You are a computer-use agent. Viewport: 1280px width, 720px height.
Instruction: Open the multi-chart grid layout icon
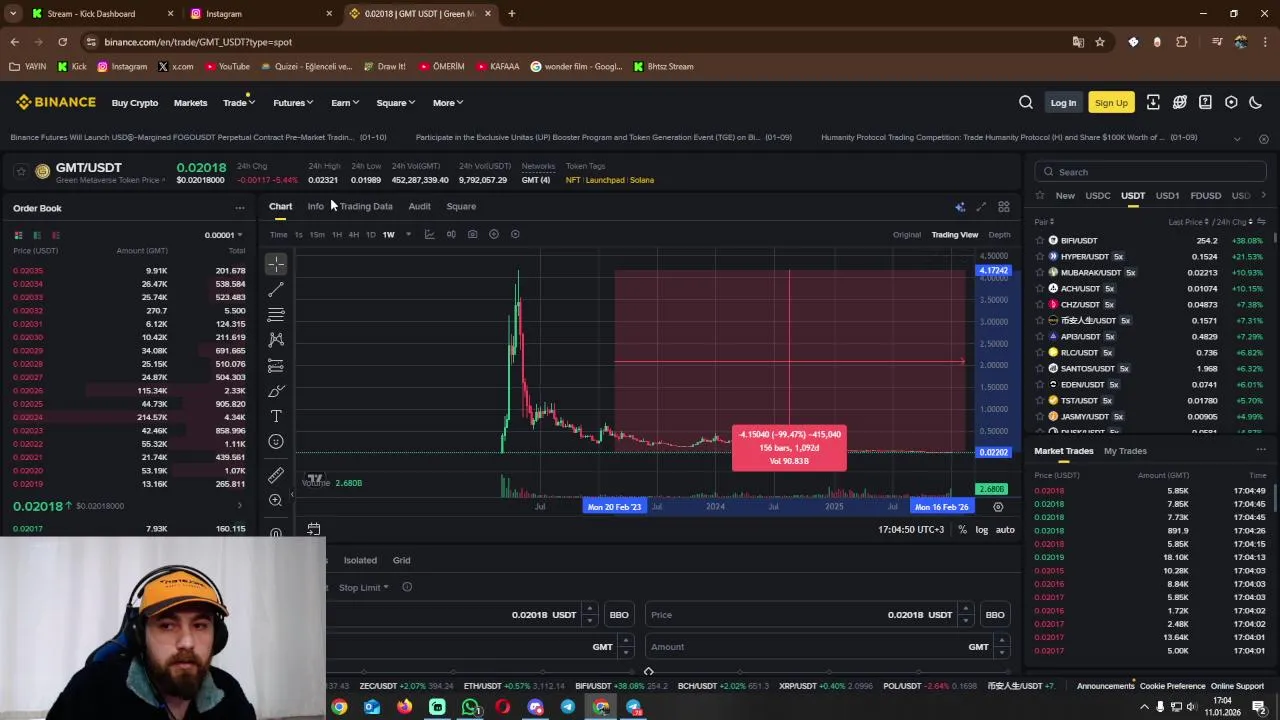pyautogui.click(x=1004, y=207)
